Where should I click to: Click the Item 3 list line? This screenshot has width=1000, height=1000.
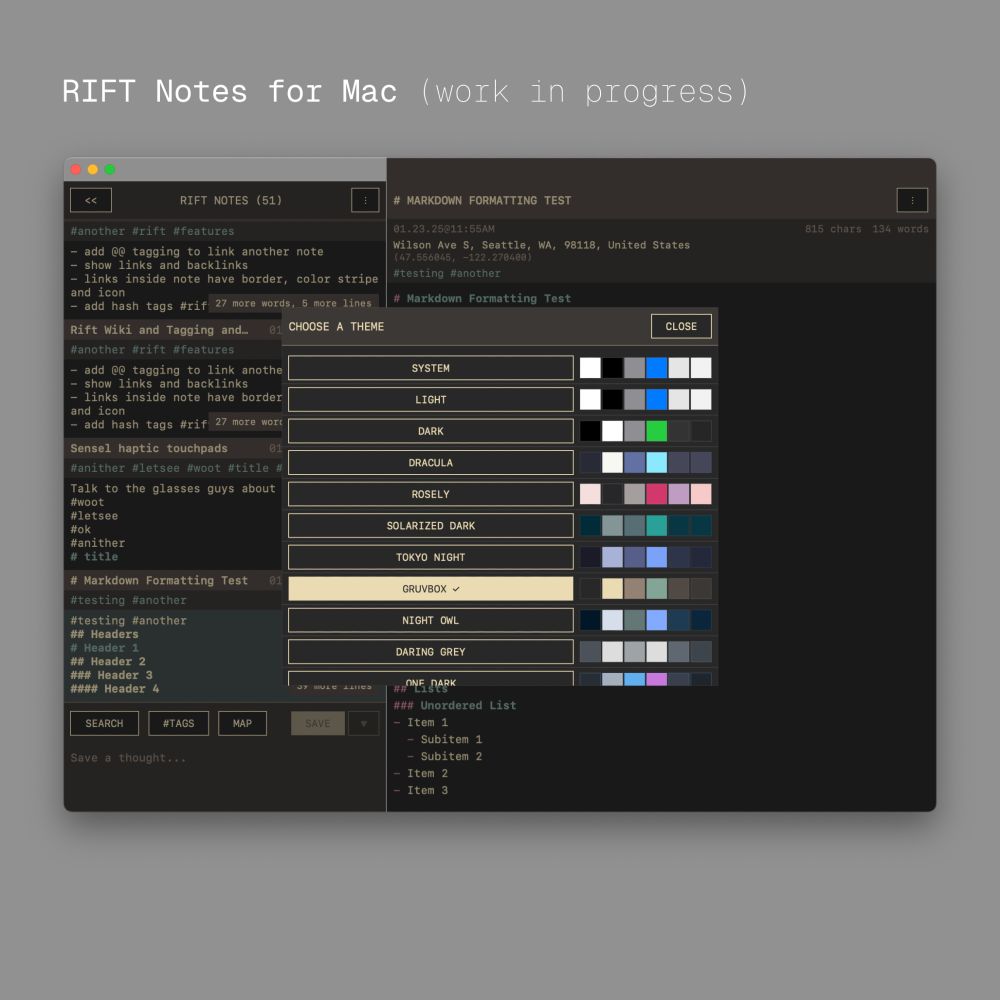[x=421, y=790]
